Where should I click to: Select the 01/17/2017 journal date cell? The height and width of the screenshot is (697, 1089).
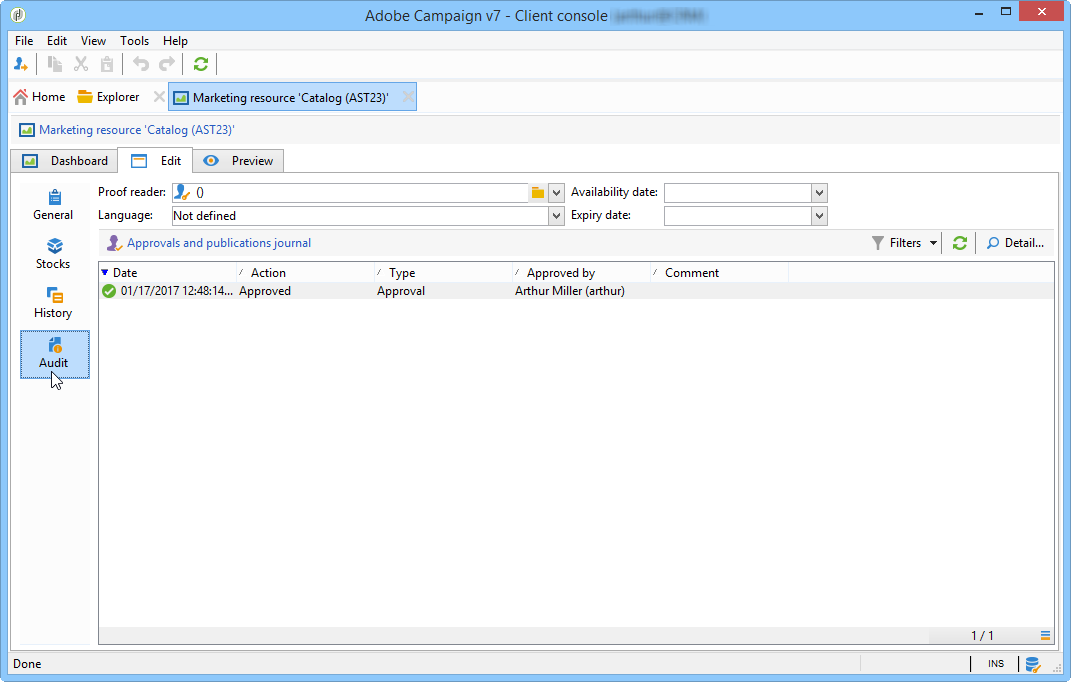[176, 292]
